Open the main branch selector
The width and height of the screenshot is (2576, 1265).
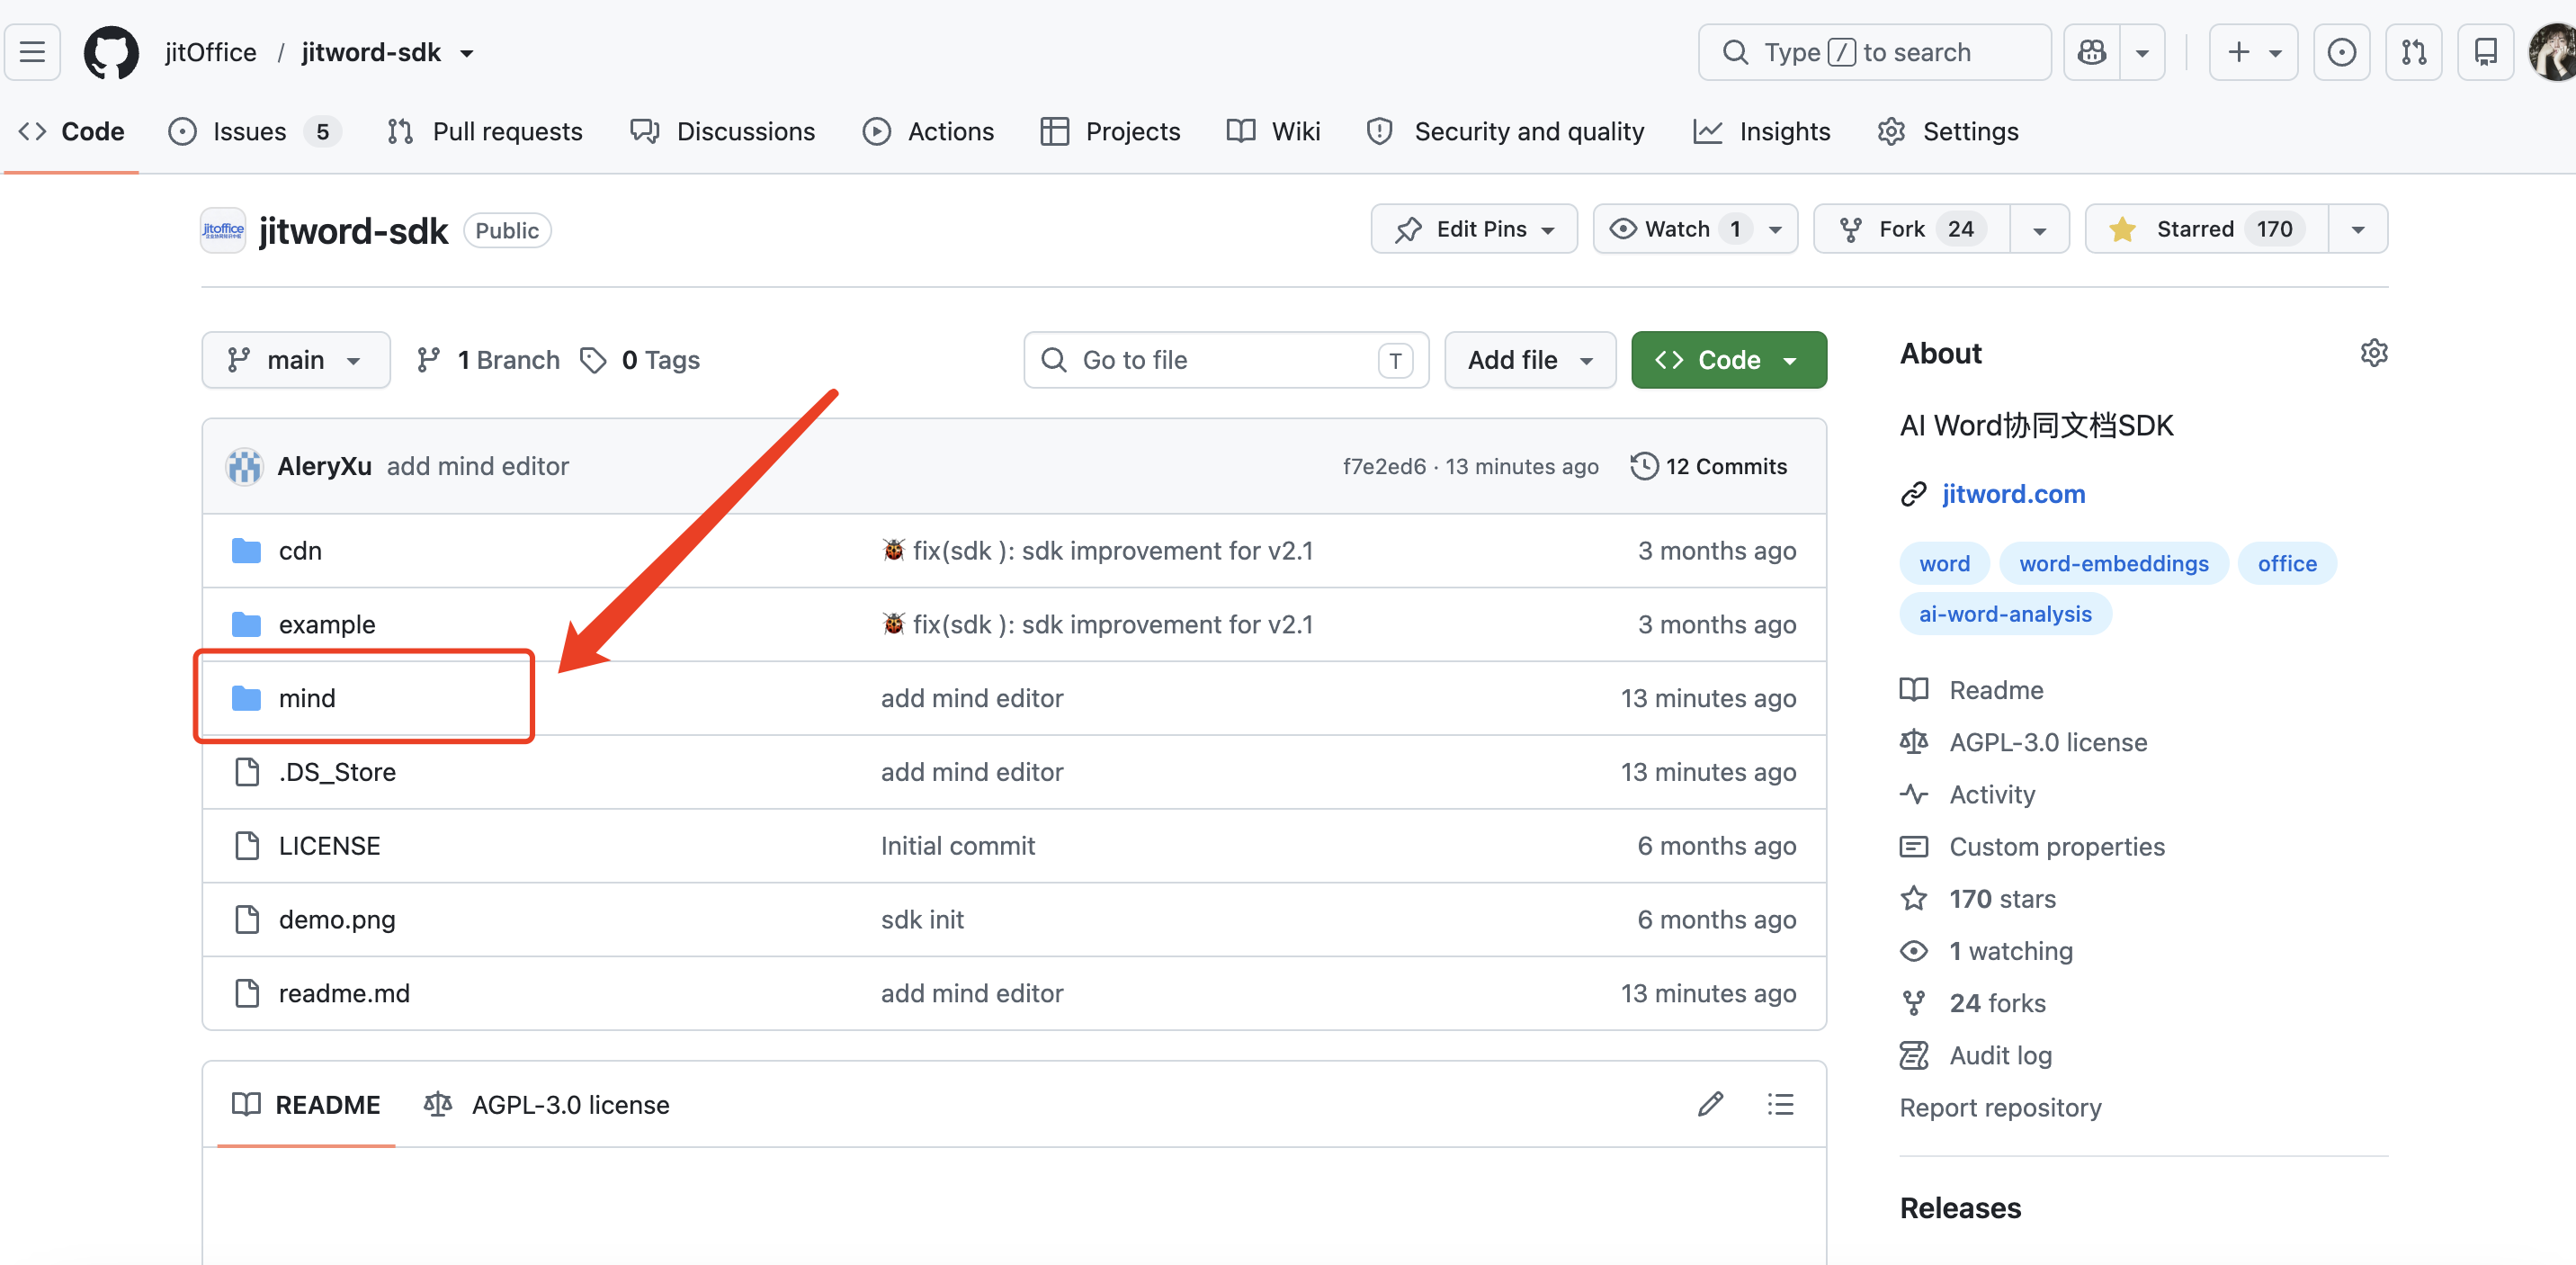[x=296, y=360]
